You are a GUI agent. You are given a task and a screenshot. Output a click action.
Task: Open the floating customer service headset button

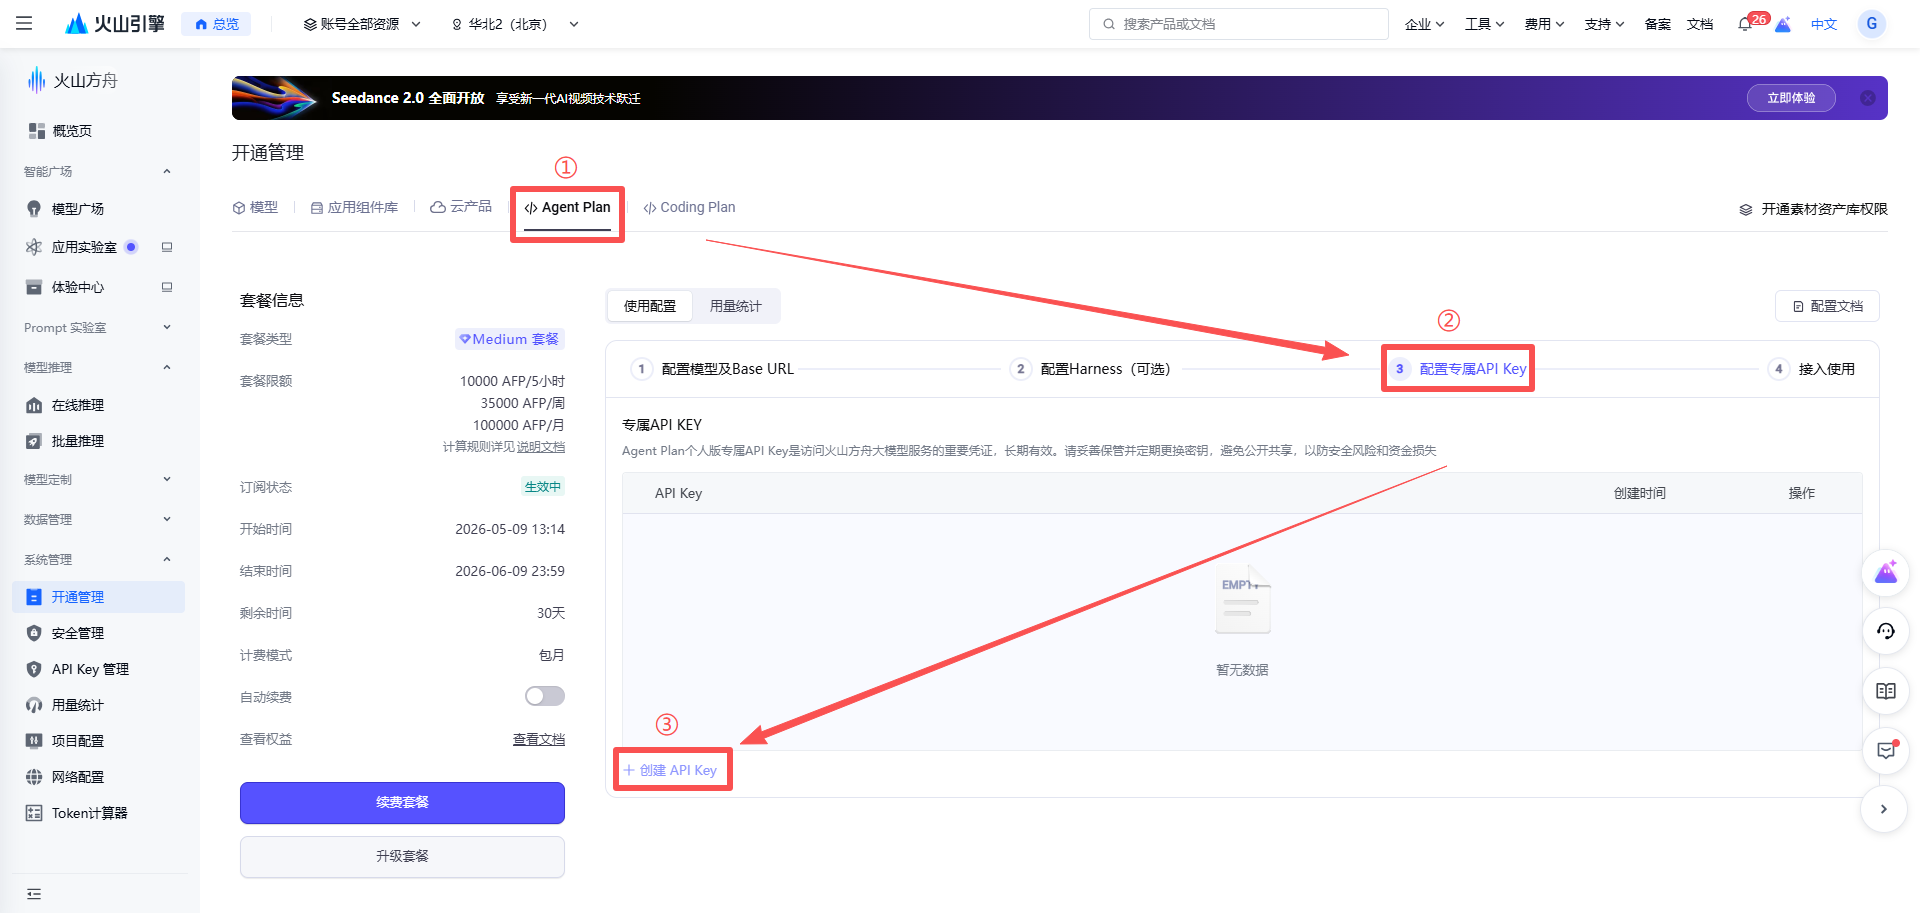click(1885, 631)
